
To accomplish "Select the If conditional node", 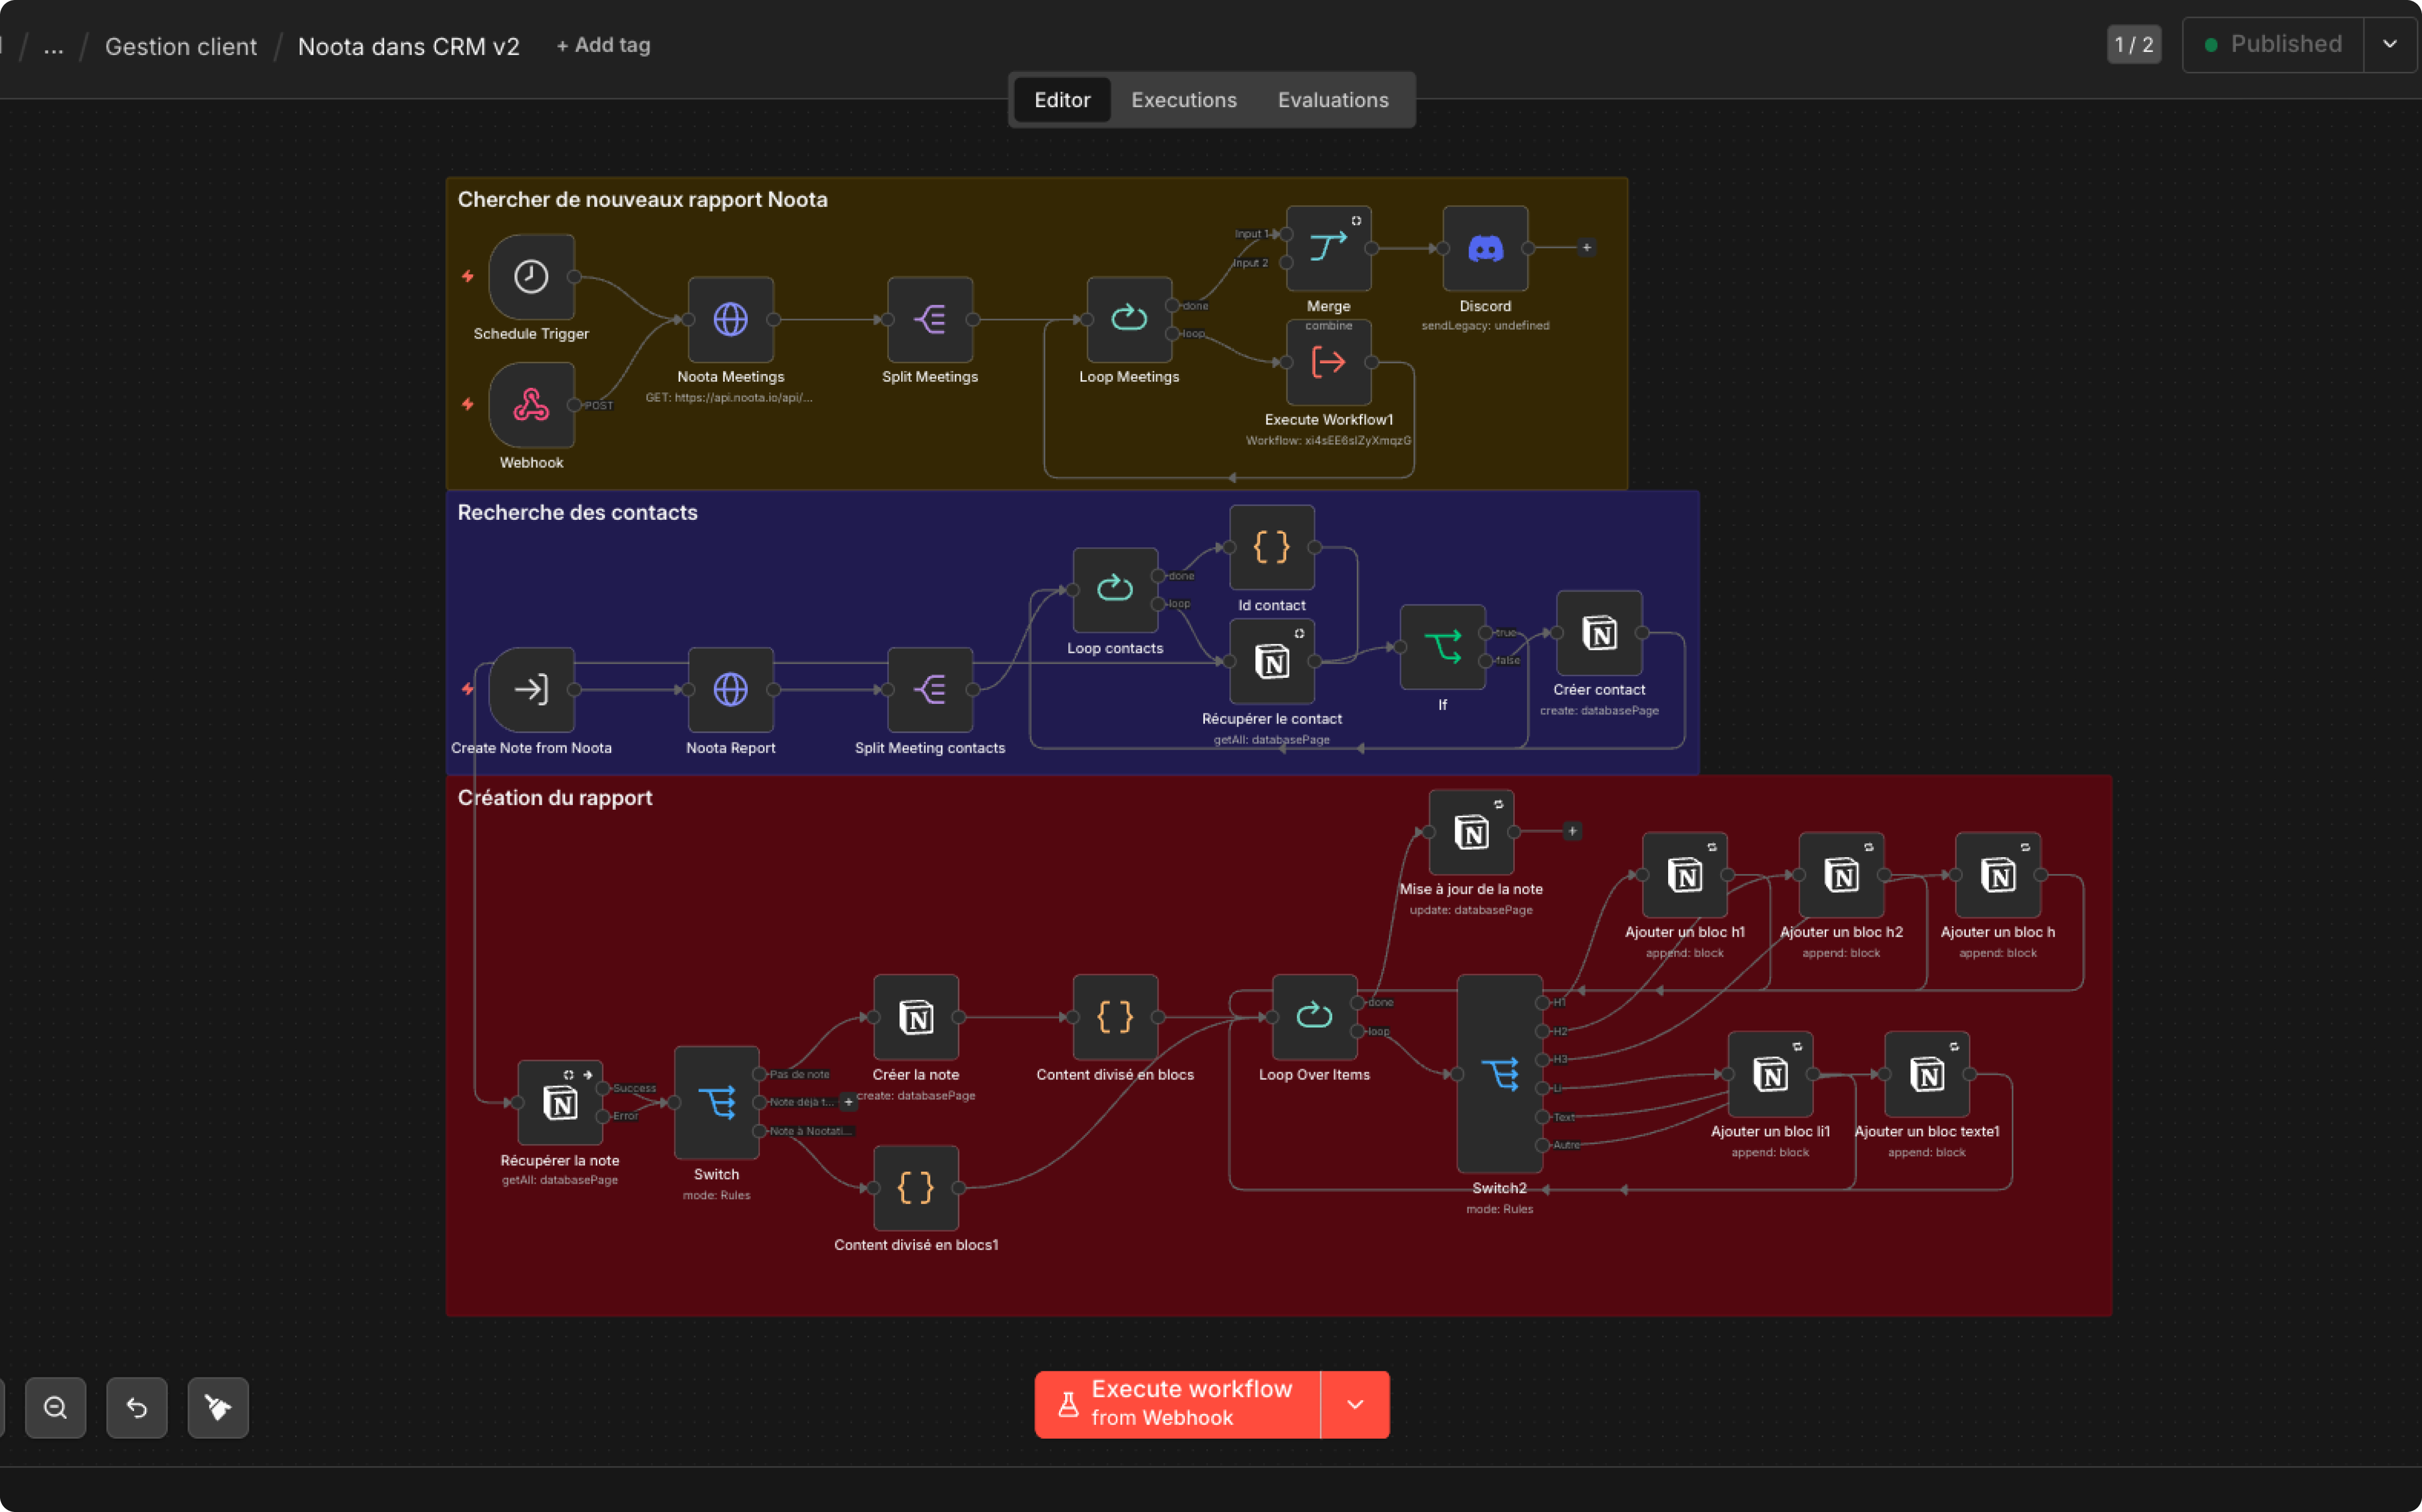I will pyautogui.click(x=1442, y=647).
